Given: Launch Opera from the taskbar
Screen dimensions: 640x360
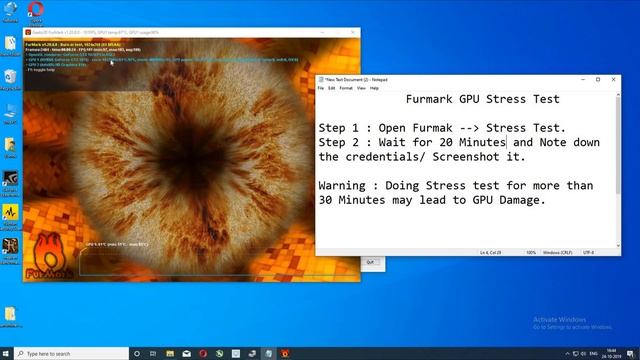Looking at the screenshot, I should (203, 353).
